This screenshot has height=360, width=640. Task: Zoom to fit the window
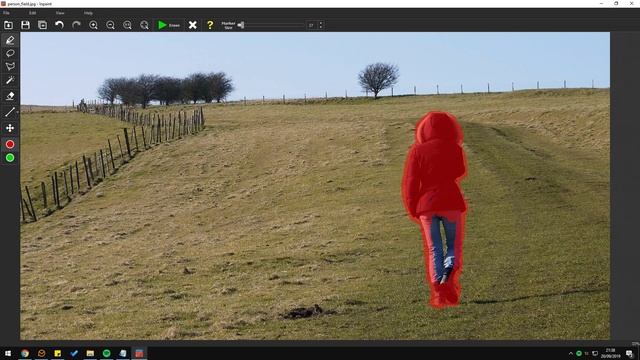[x=144, y=25]
